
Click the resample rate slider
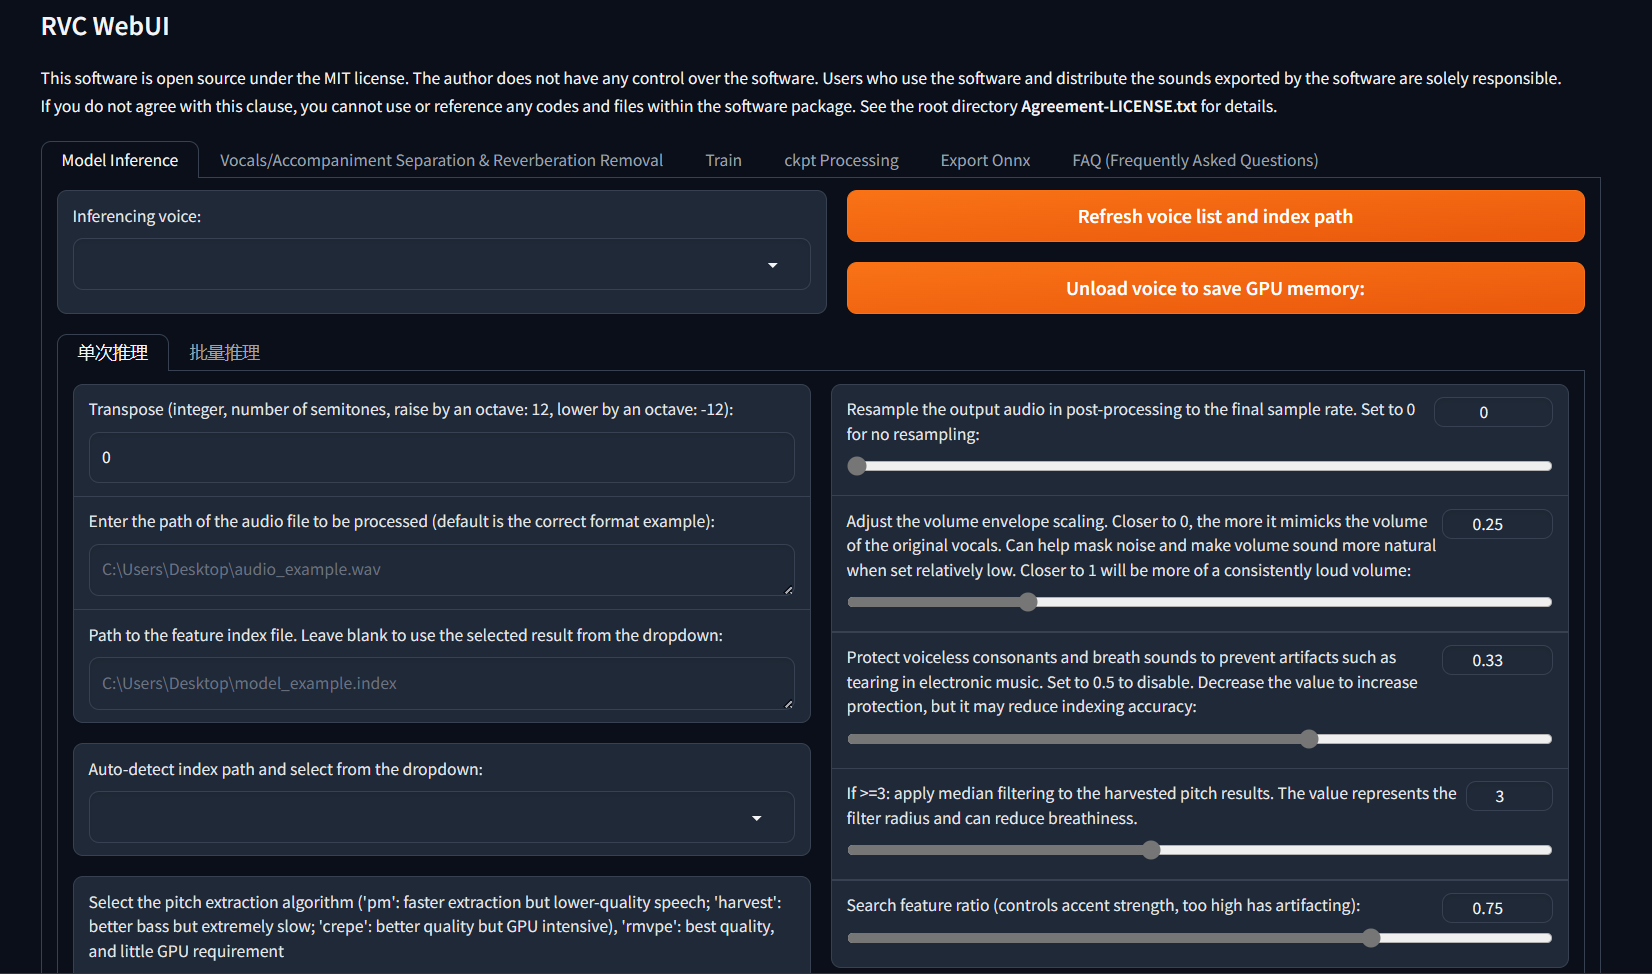[x=1199, y=466]
